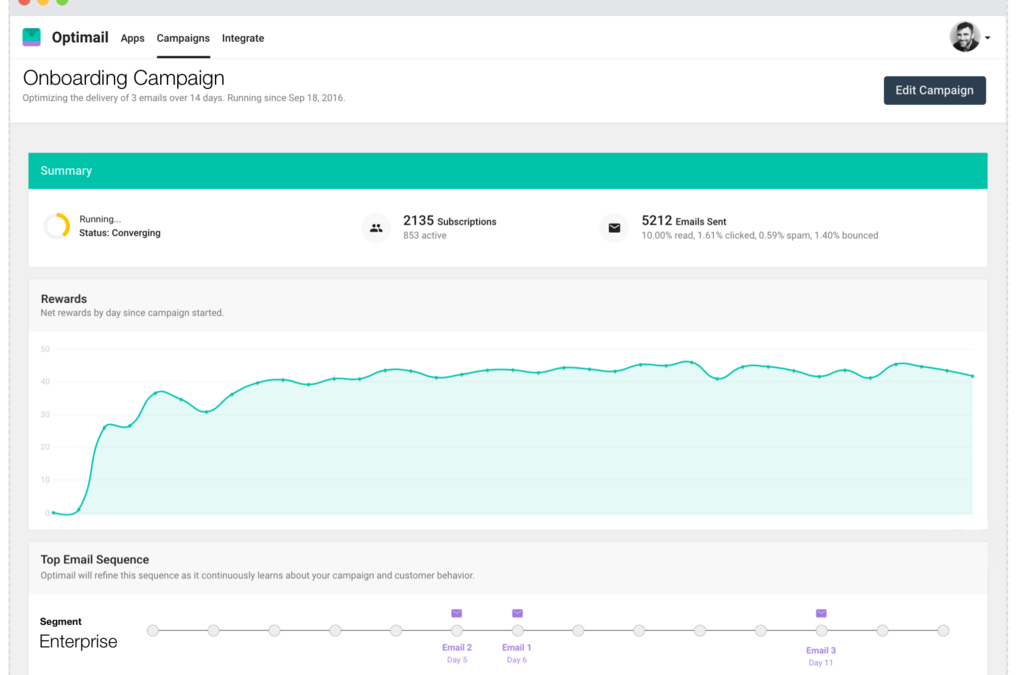Viewport: 1024px width, 675px height.
Task: Click the Optimail brand name
Action: pos(80,37)
